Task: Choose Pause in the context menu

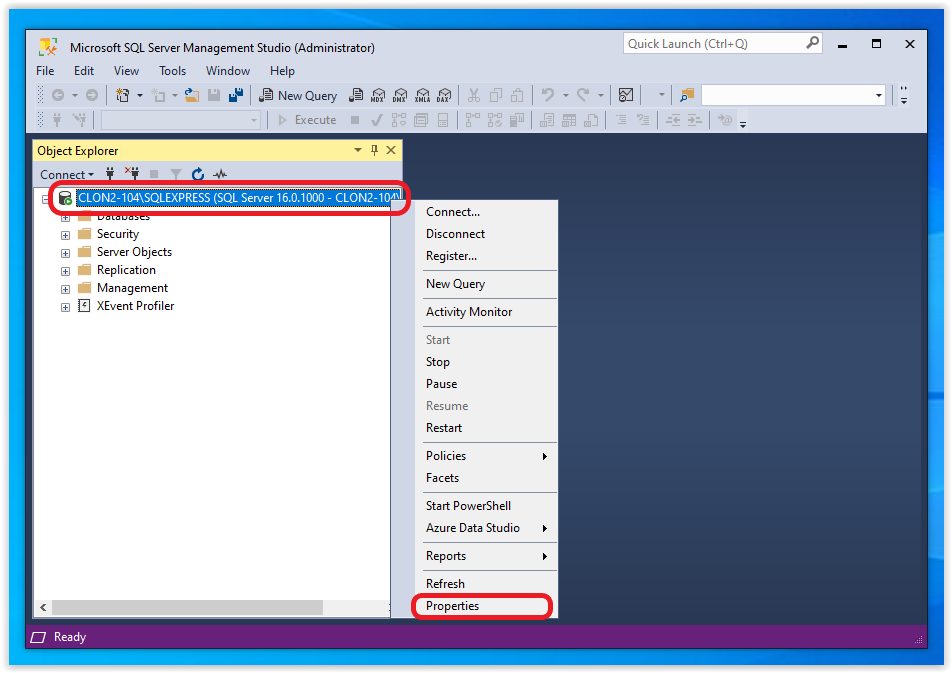Action: (x=485, y=384)
